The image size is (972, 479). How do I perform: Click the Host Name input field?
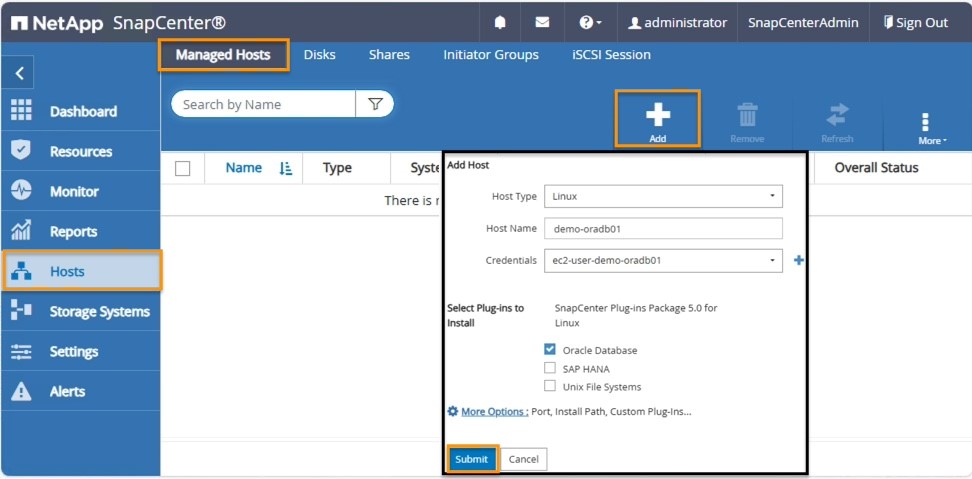pos(663,228)
